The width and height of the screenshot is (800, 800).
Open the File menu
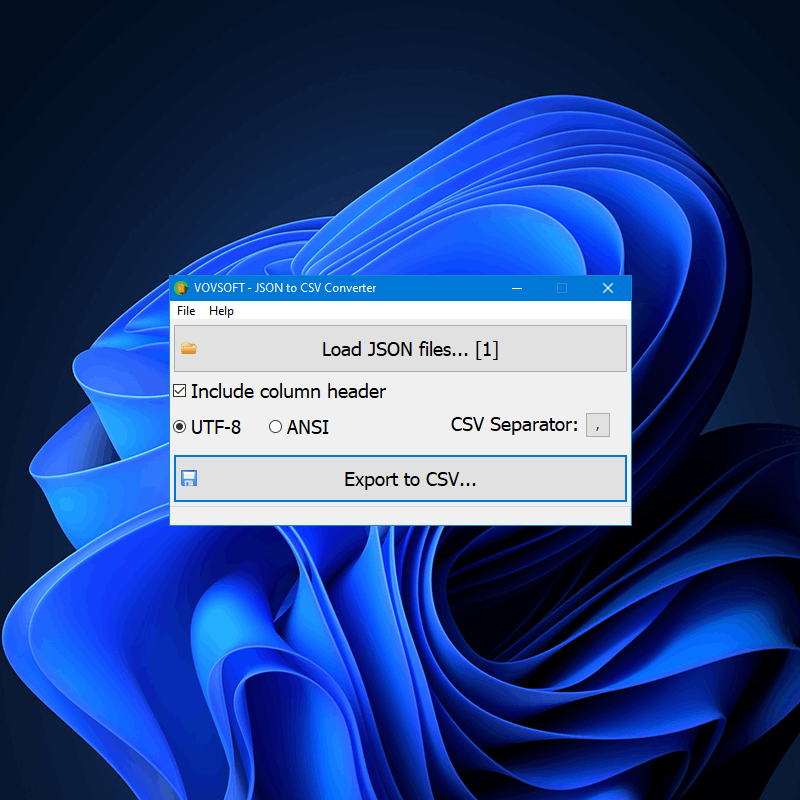(x=186, y=311)
